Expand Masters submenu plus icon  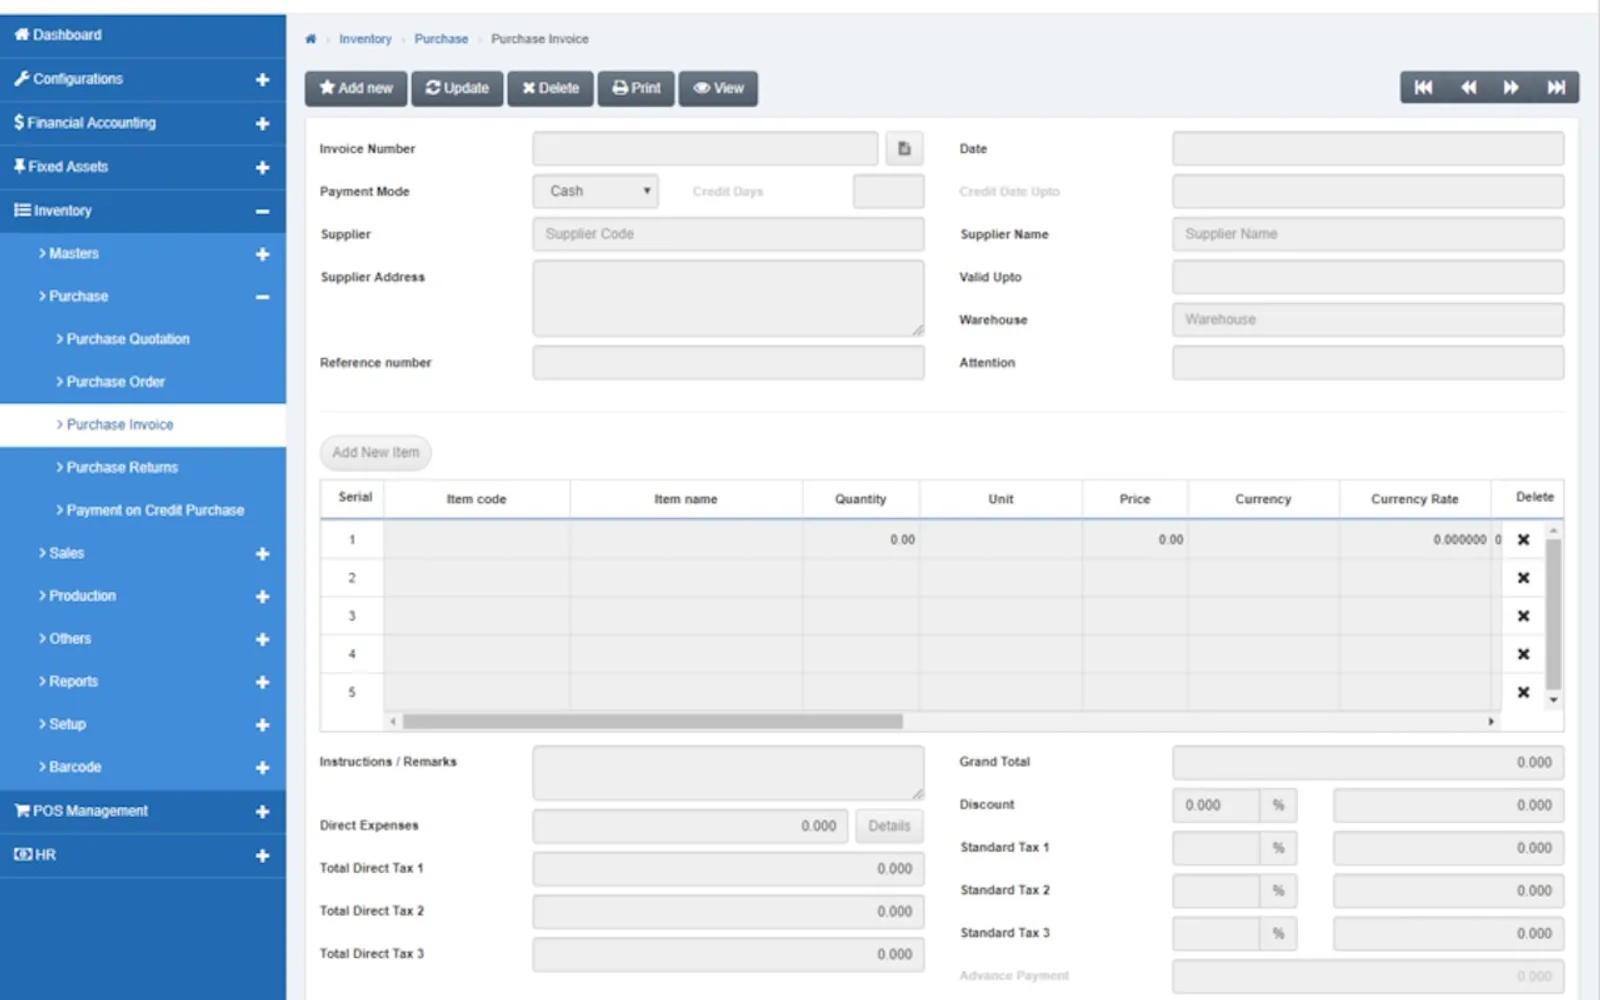pyautogui.click(x=262, y=254)
